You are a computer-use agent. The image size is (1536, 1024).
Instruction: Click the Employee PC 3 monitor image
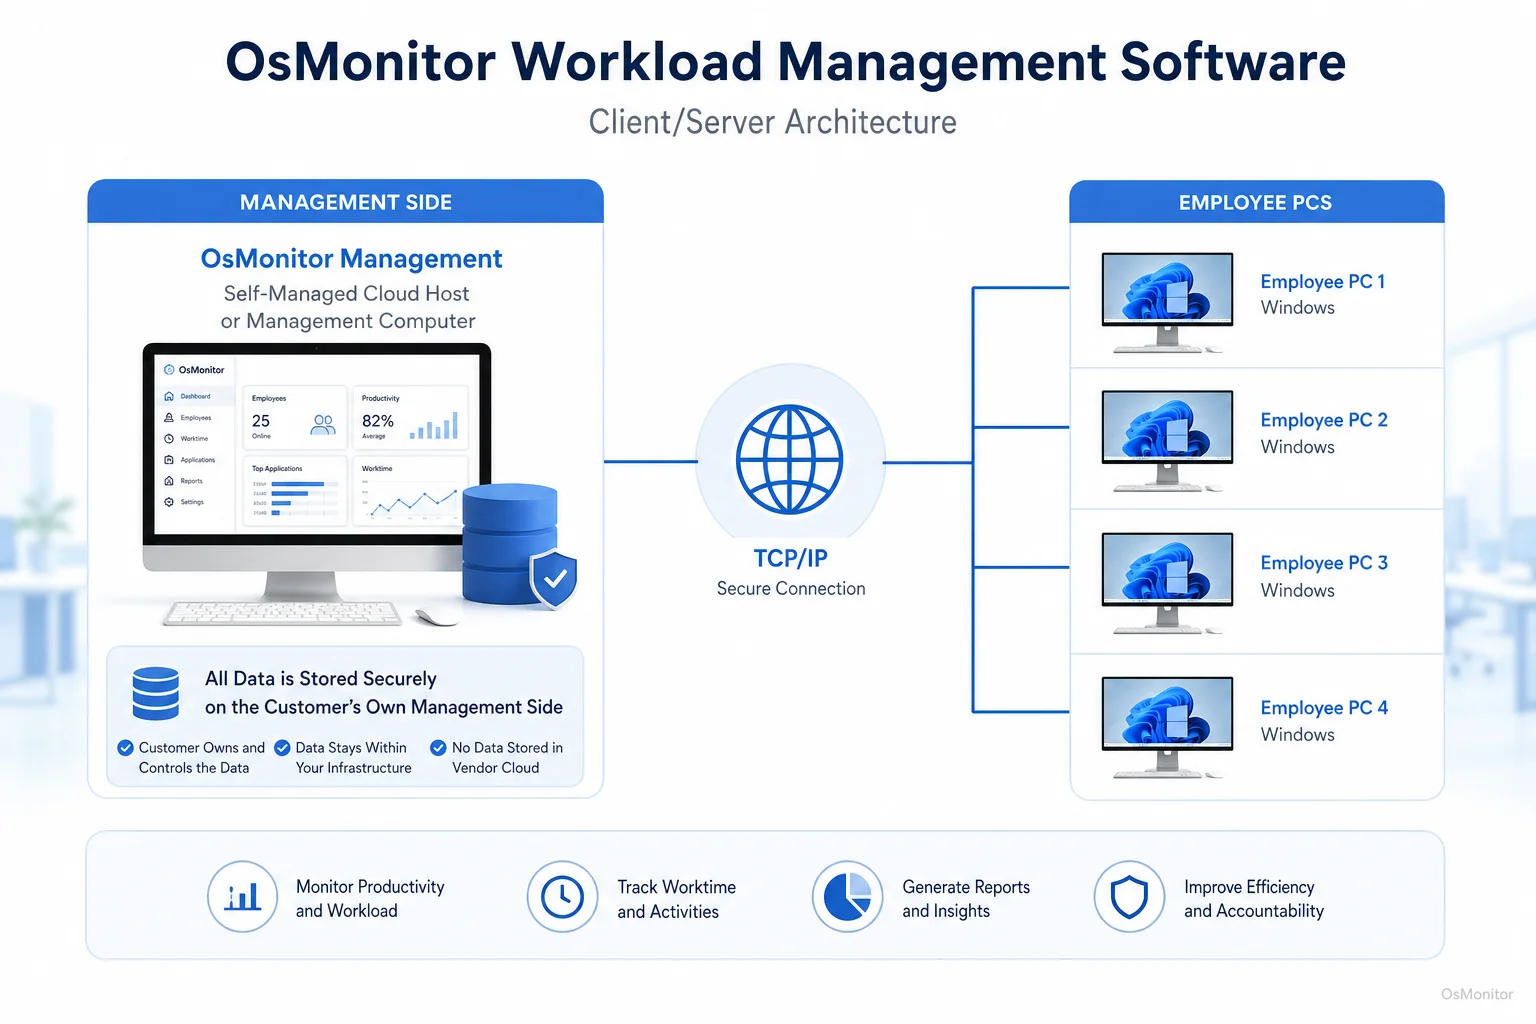(1167, 583)
